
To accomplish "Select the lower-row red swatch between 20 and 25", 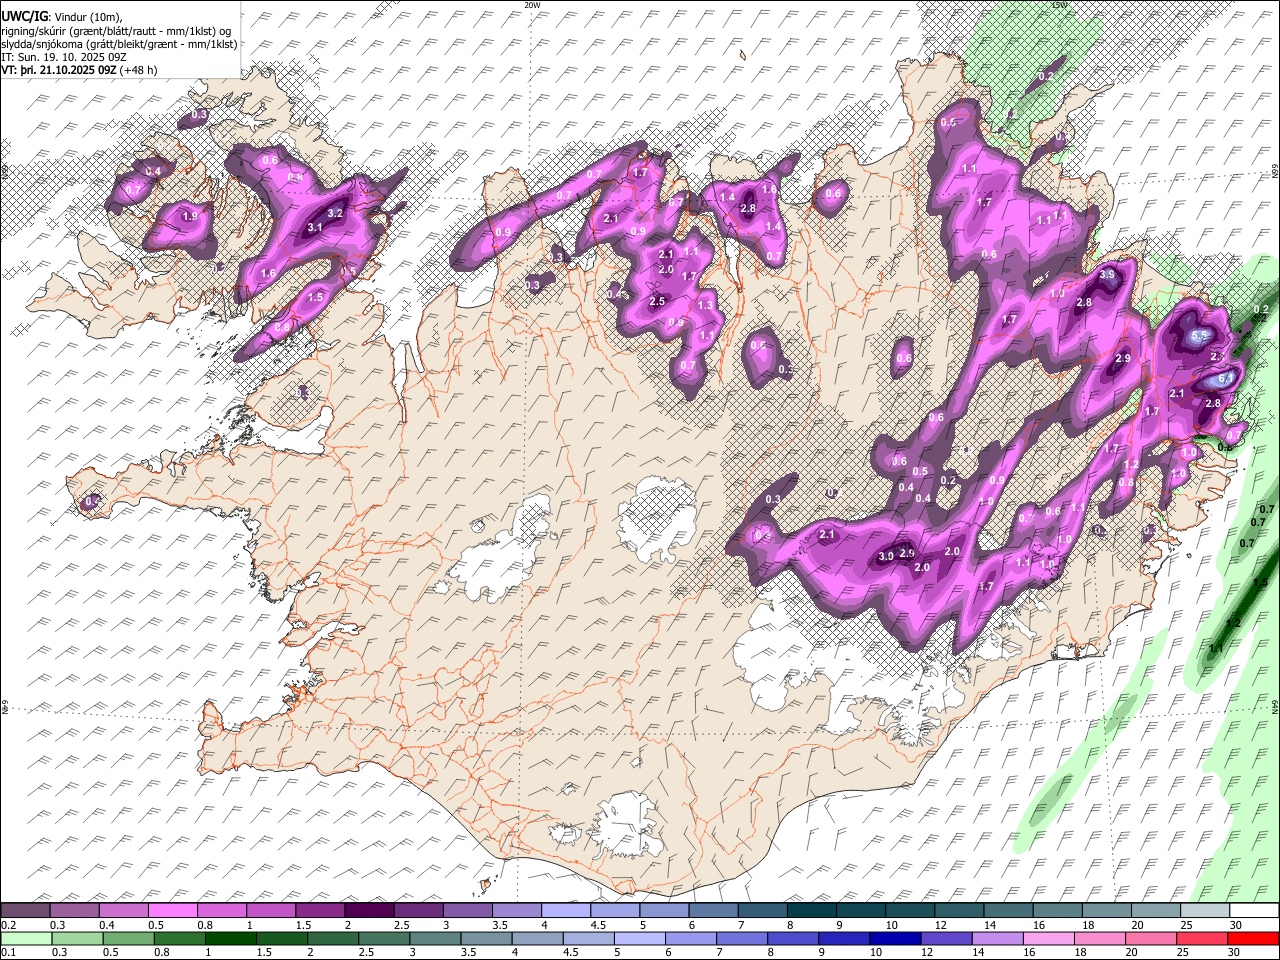I will [x=1153, y=938].
